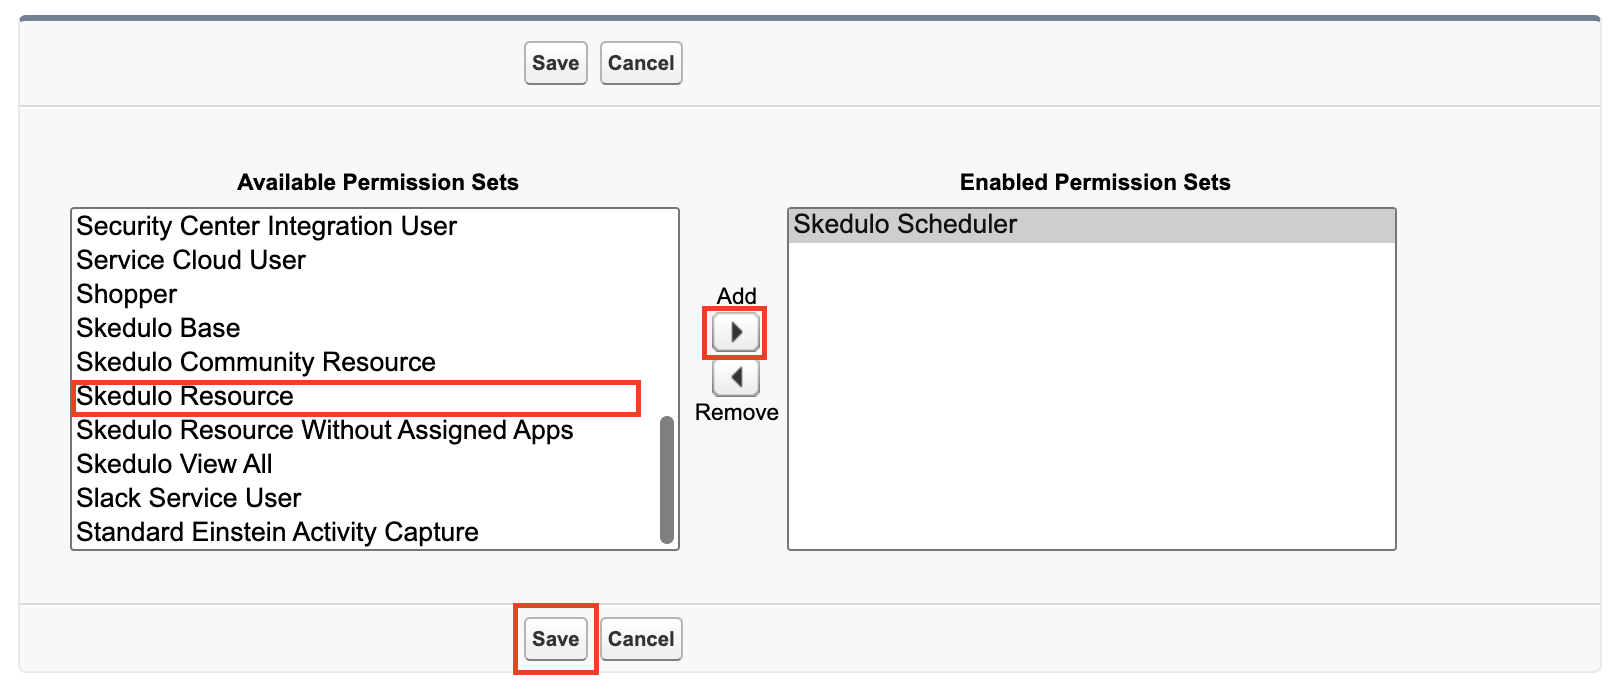The width and height of the screenshot is (1620, 692).
Task: Choose Service Cloud User permission set
Action: (191, 261)
